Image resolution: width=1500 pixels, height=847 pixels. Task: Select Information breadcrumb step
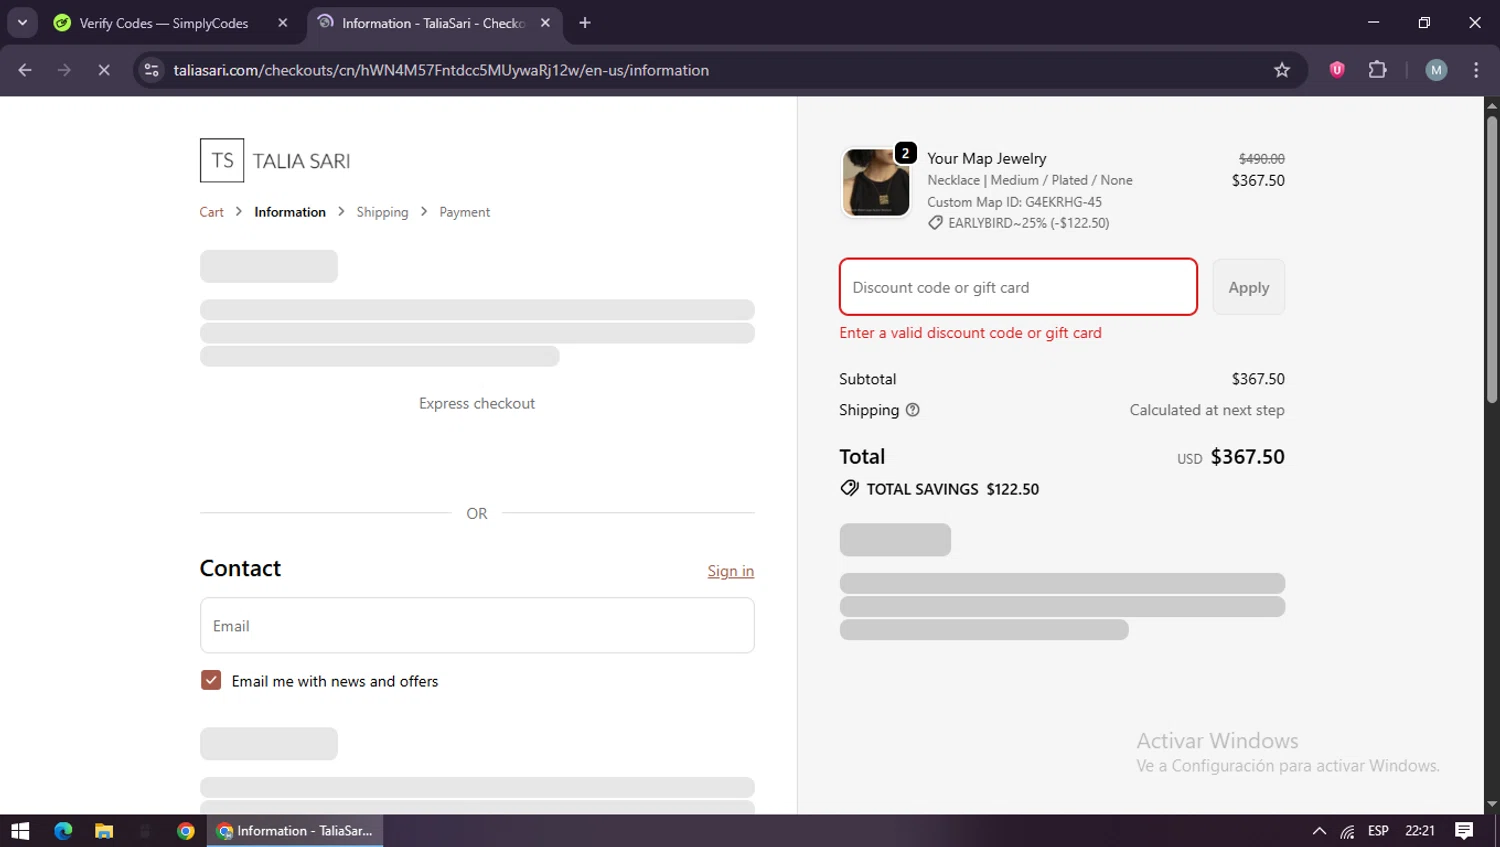click(290, 212)
